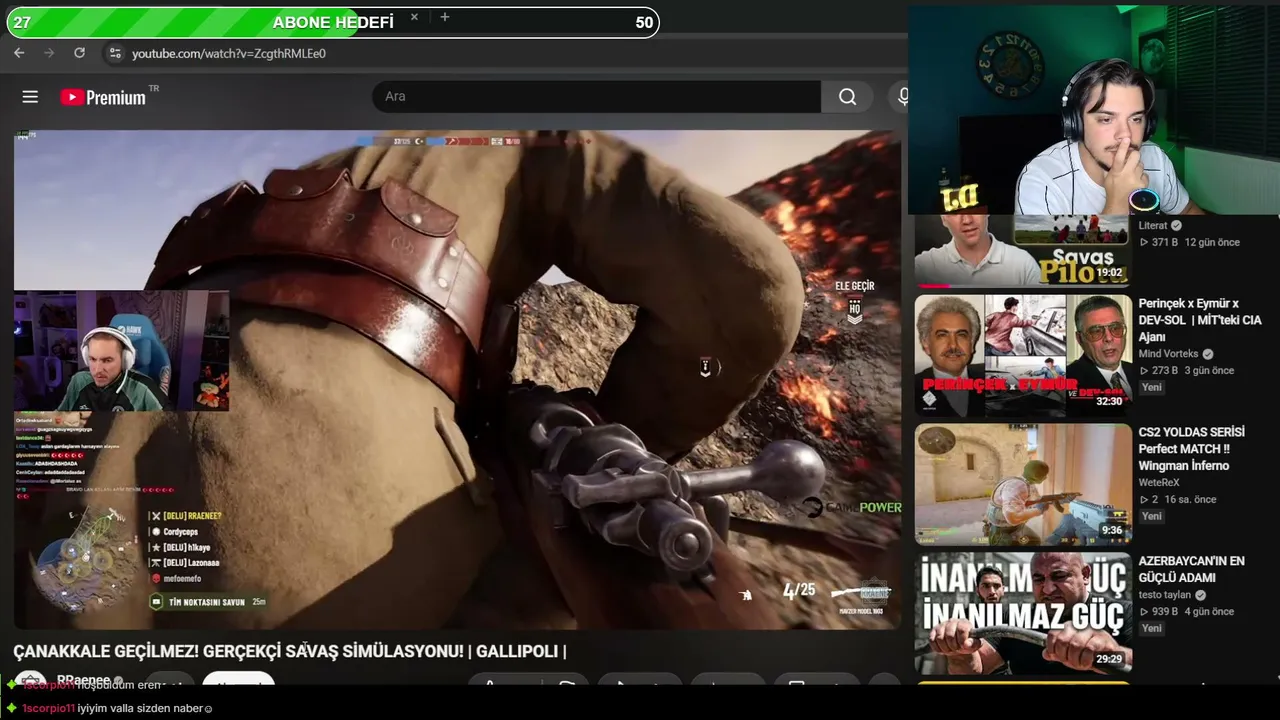Click the Yeni badge under Mind Vorteks
The width and height of the screenshot is (1280, 720).
[x=1152, y=388]
